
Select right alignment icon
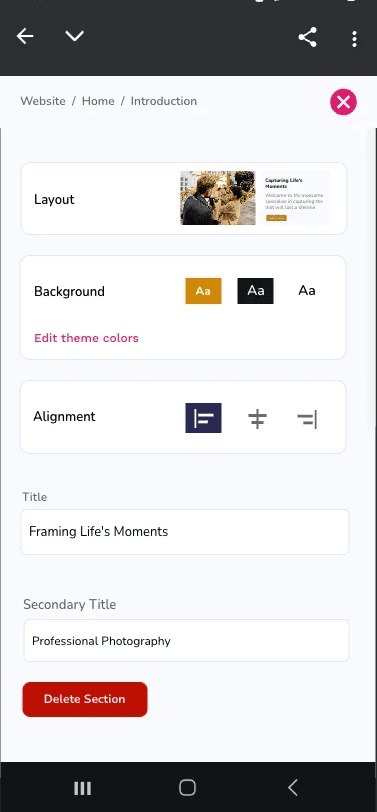(x=307, y=419)
